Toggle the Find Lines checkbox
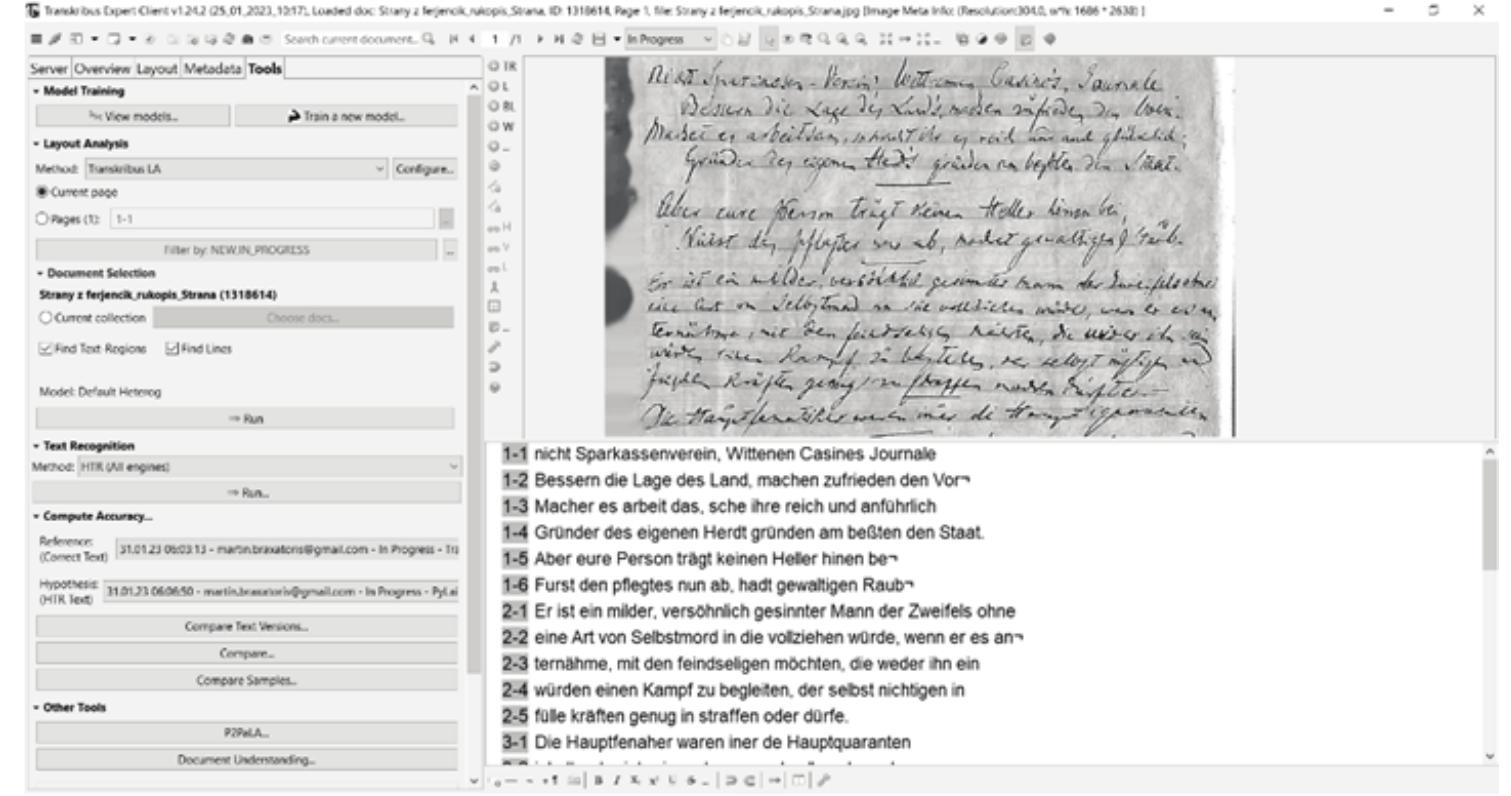The width and height of the screenshot is (1511, 796). click(x=171, y=347)
